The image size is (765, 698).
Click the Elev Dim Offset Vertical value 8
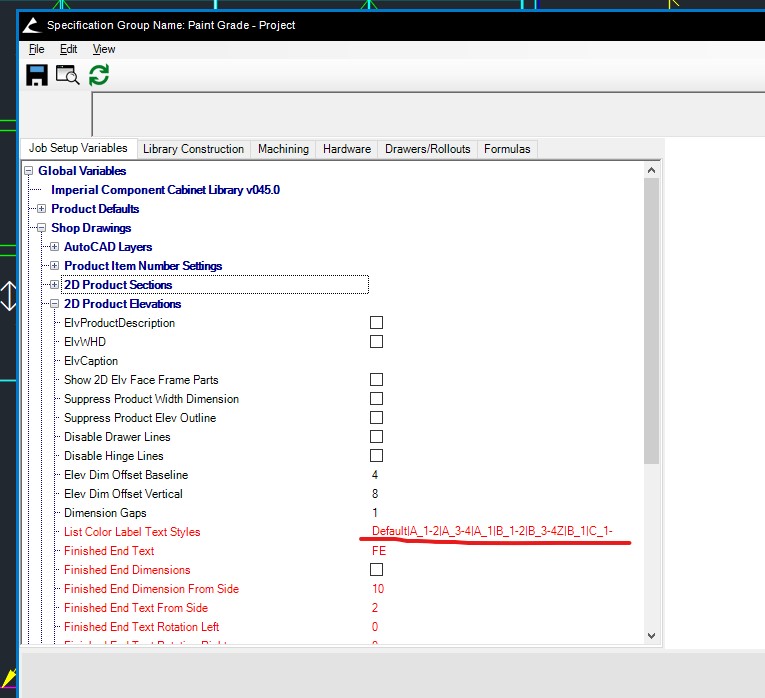pyautogui.click(x=375, y=494)
